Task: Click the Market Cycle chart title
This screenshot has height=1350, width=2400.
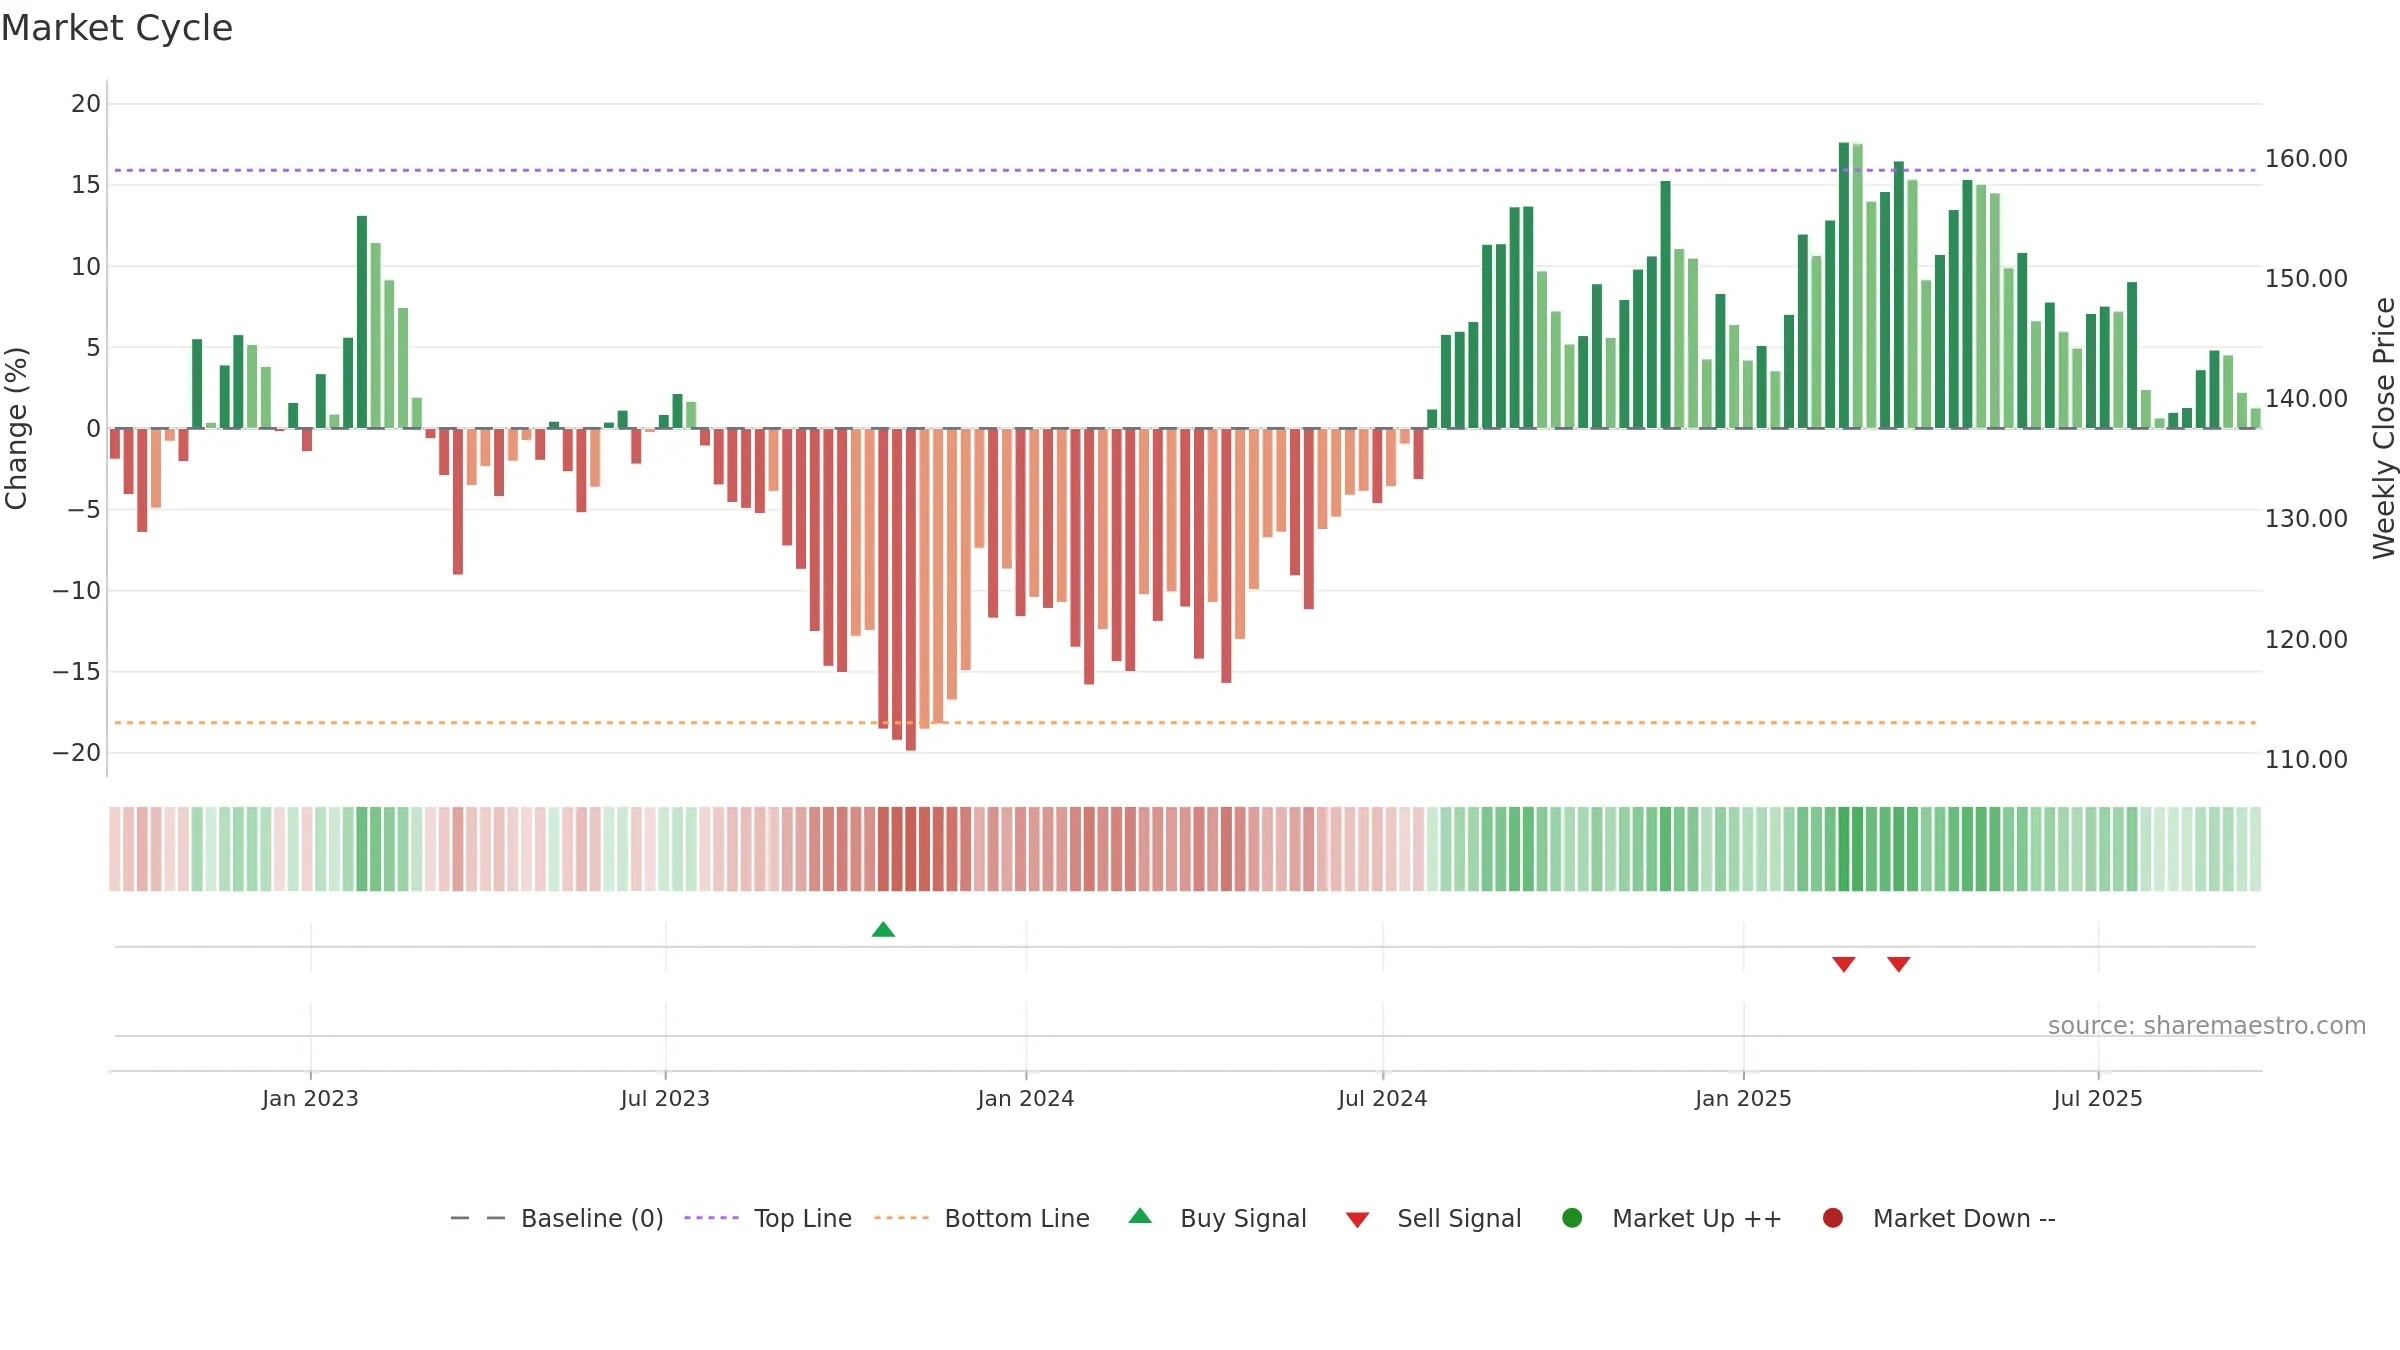Action: tap(117, 28)
